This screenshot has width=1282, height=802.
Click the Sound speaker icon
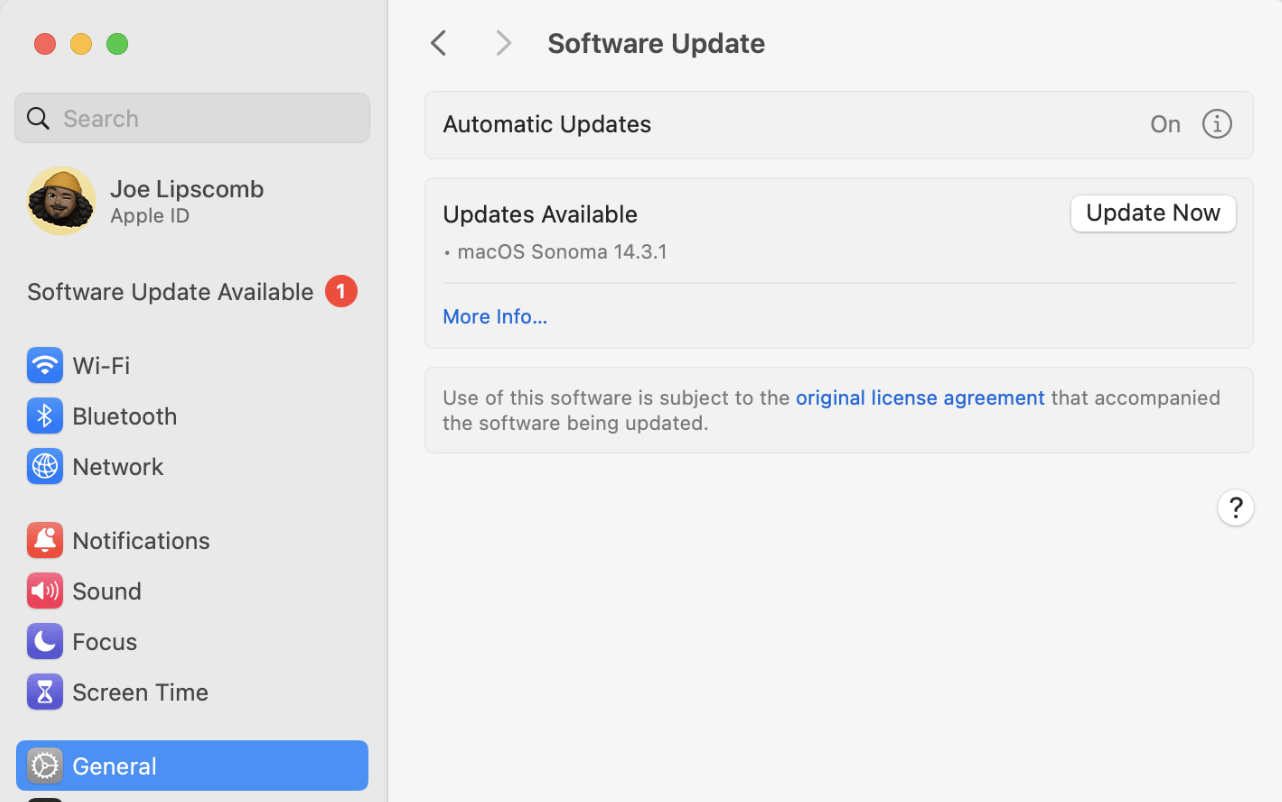[x=45, y=591]
